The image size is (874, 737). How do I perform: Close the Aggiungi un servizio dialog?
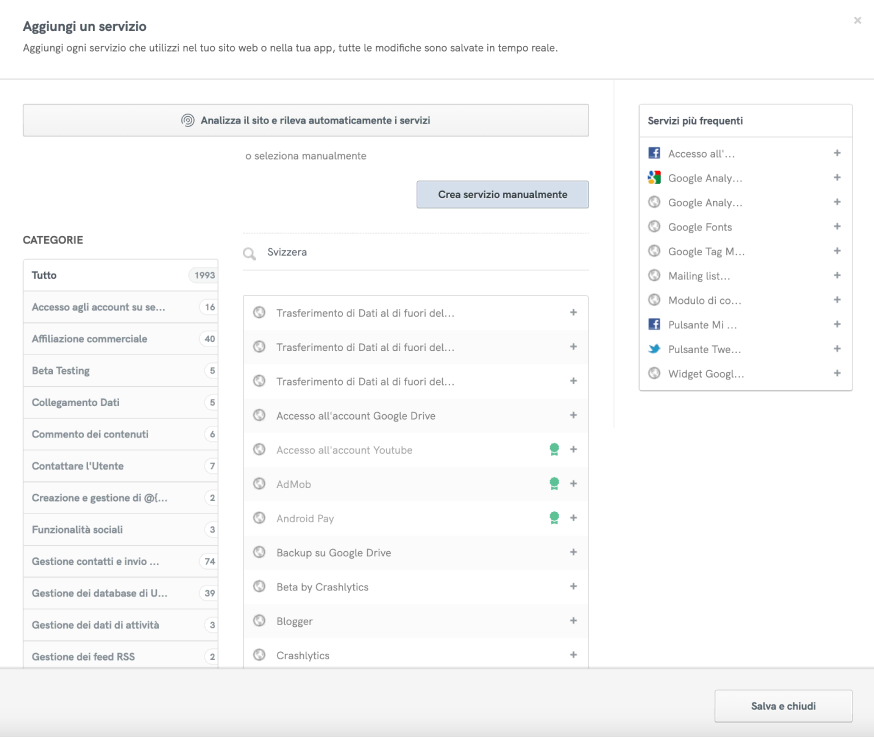click(x=857, y=20)
